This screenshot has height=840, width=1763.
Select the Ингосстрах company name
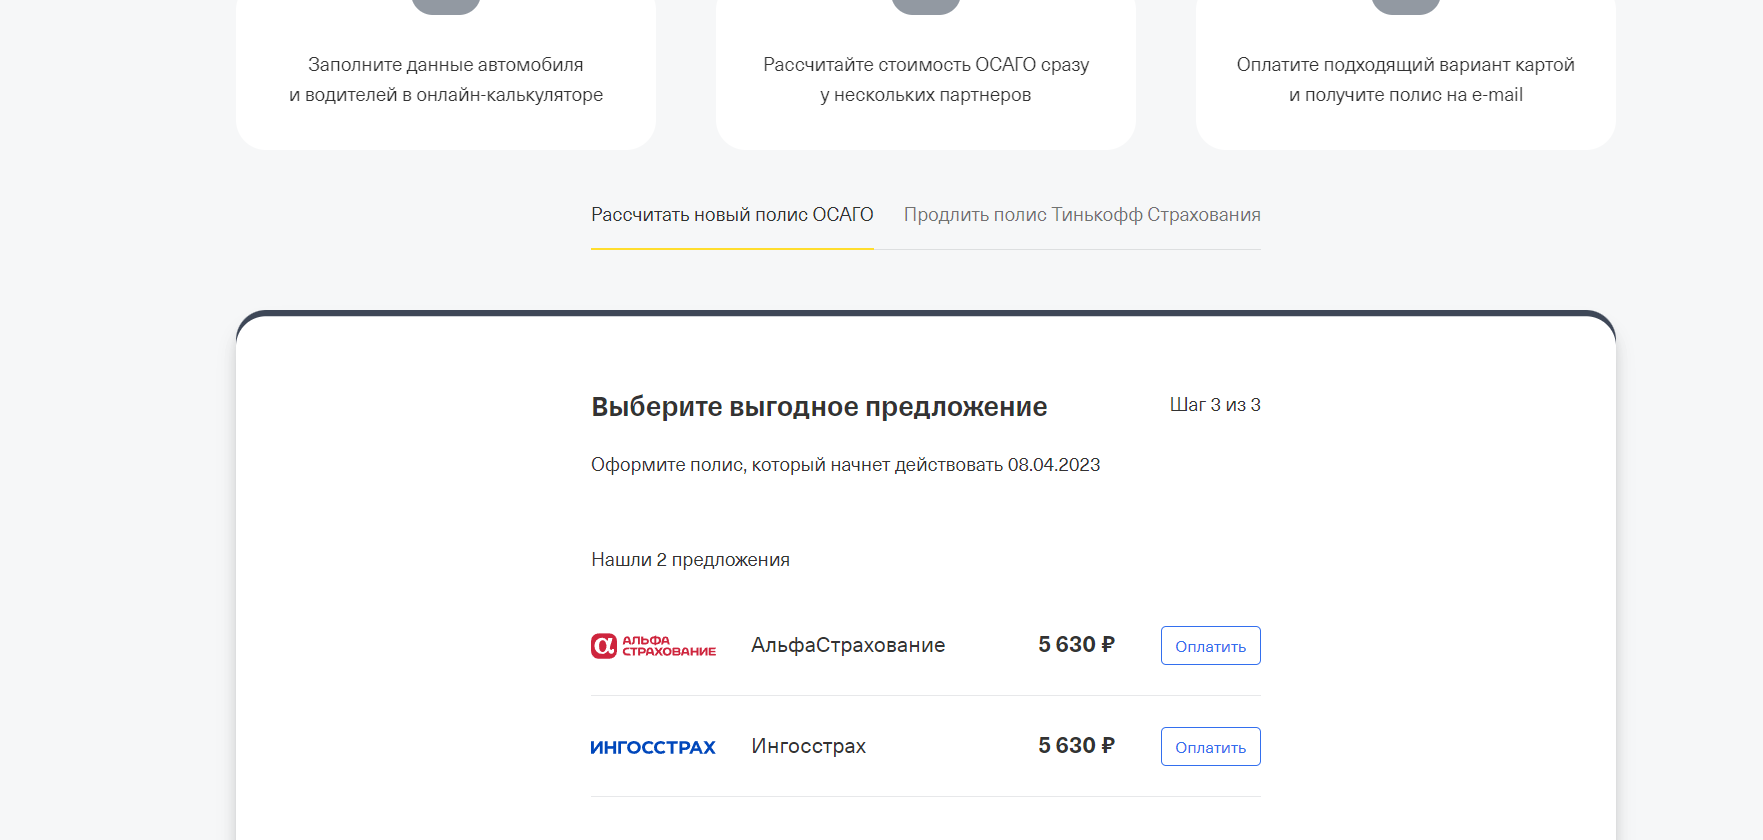(x=808, y=746)
